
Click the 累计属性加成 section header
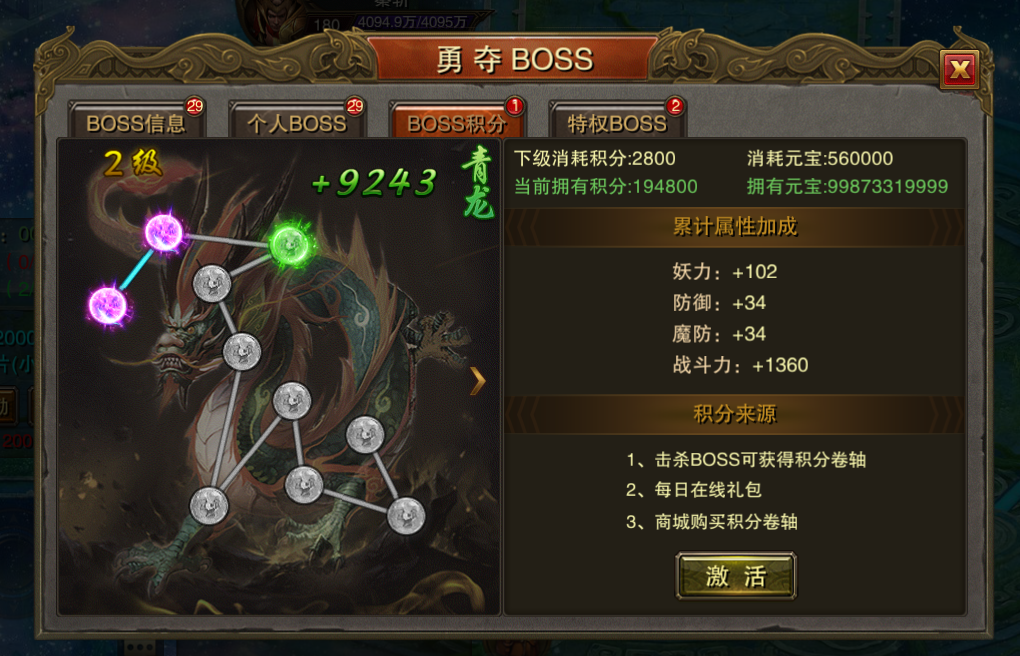coord(734,227)
